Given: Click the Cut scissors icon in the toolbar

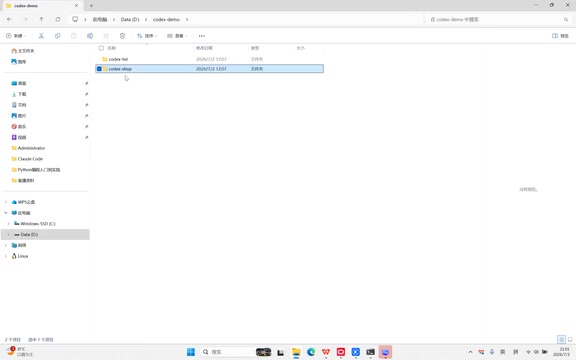Looking at the screenshot, I should tap(41, 36).
